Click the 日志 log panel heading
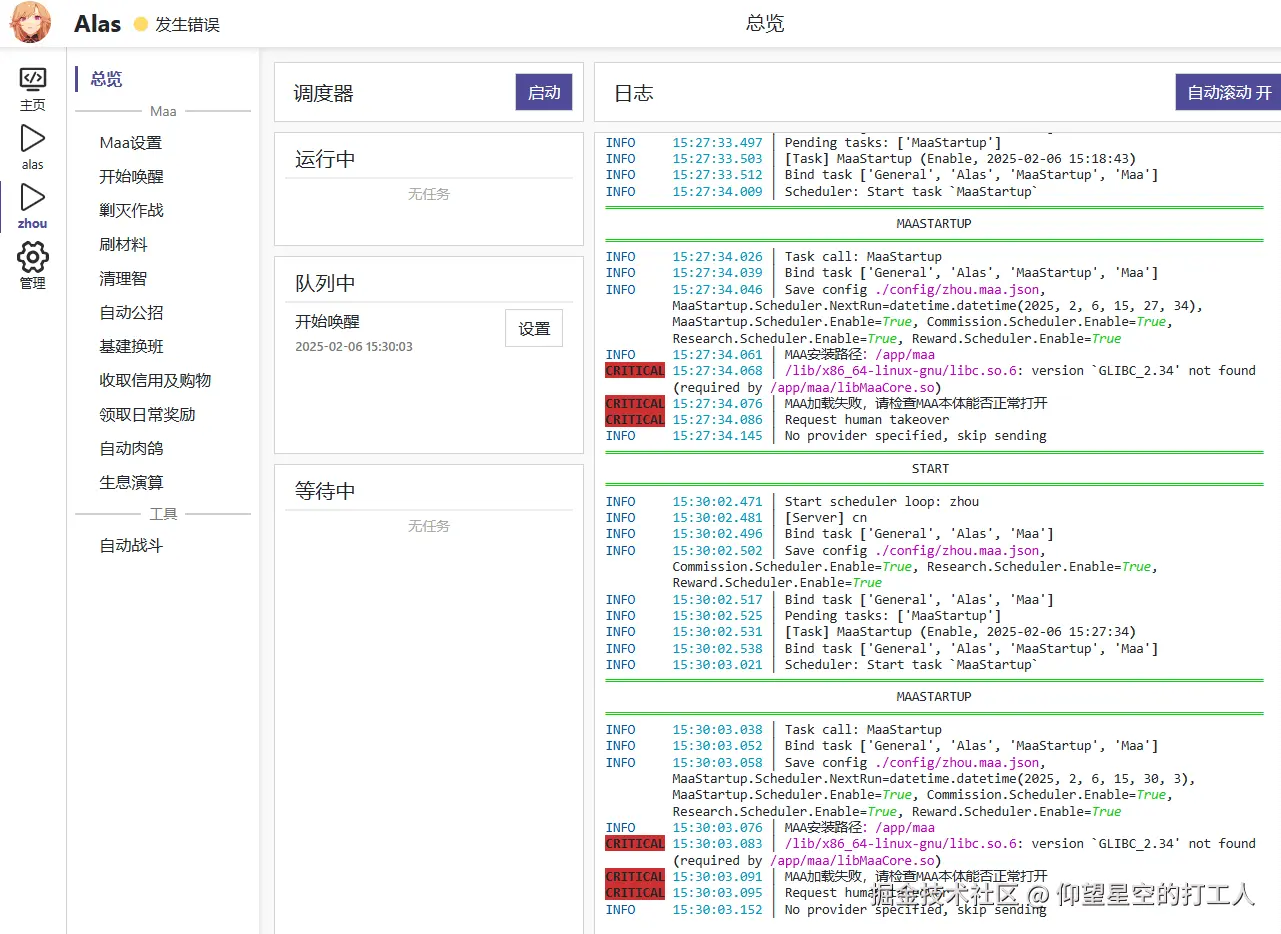Image resolution: width=1281 pixels, height=934 pixels. tap(633, 94)
